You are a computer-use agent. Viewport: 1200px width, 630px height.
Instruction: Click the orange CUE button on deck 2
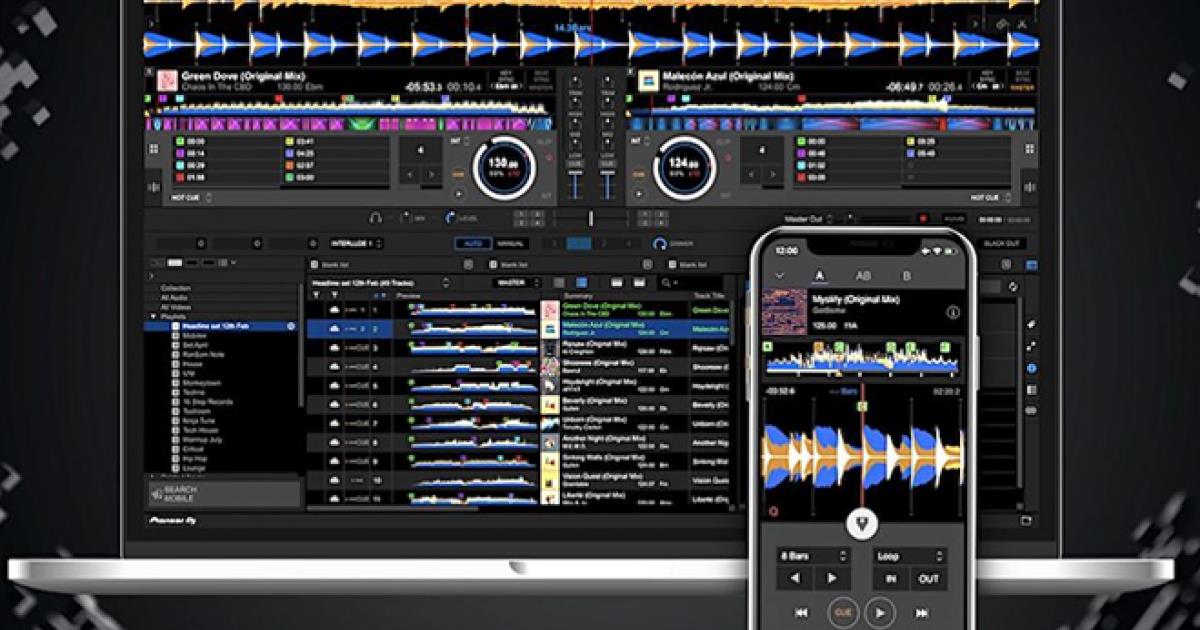tap(637, 173)
